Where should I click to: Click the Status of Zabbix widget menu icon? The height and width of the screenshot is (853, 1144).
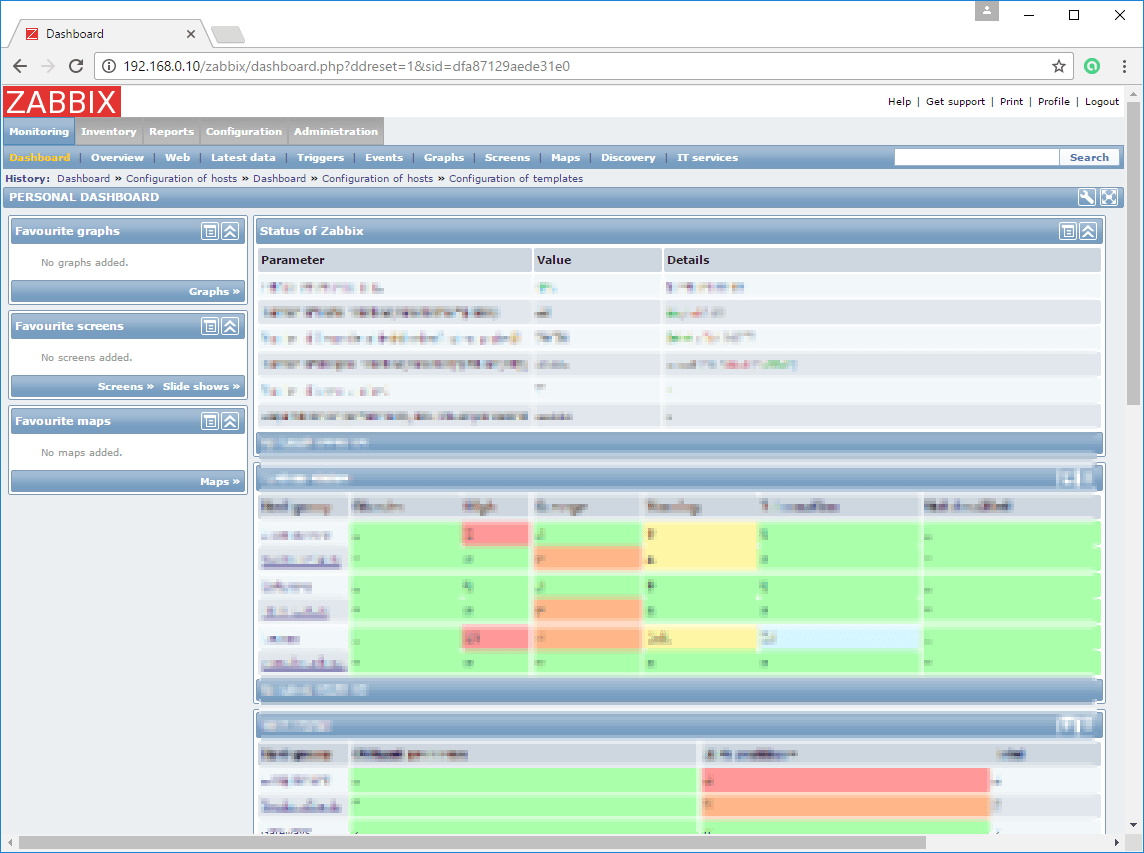pyautogui.click(x=1068, y=231)
